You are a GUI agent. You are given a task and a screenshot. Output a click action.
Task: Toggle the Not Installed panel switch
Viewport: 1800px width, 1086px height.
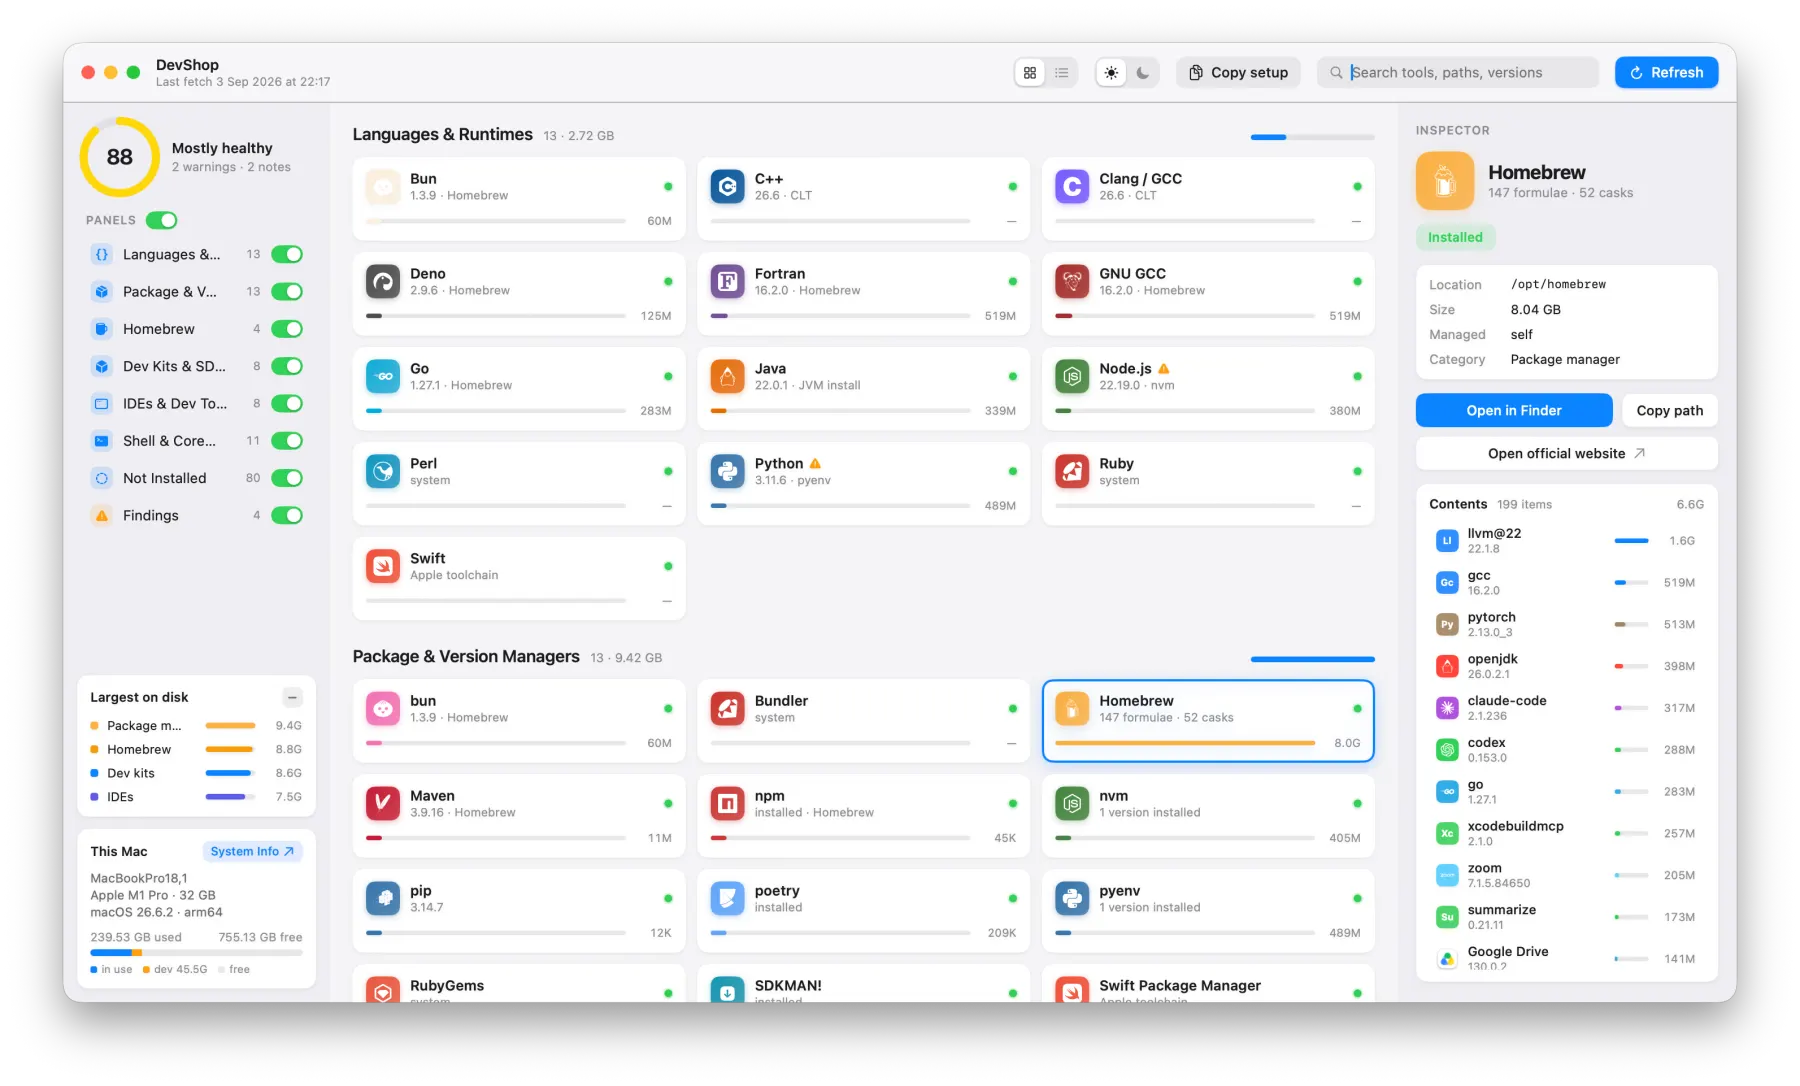[287, 478]
